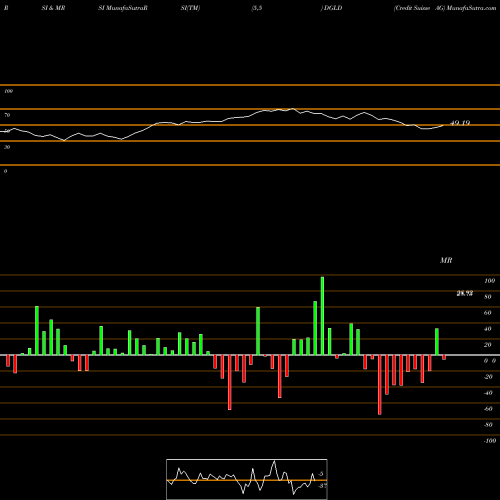500x500 pixels.
Task: Click the DGLD ticker text in the header
Action: [333, 8]
